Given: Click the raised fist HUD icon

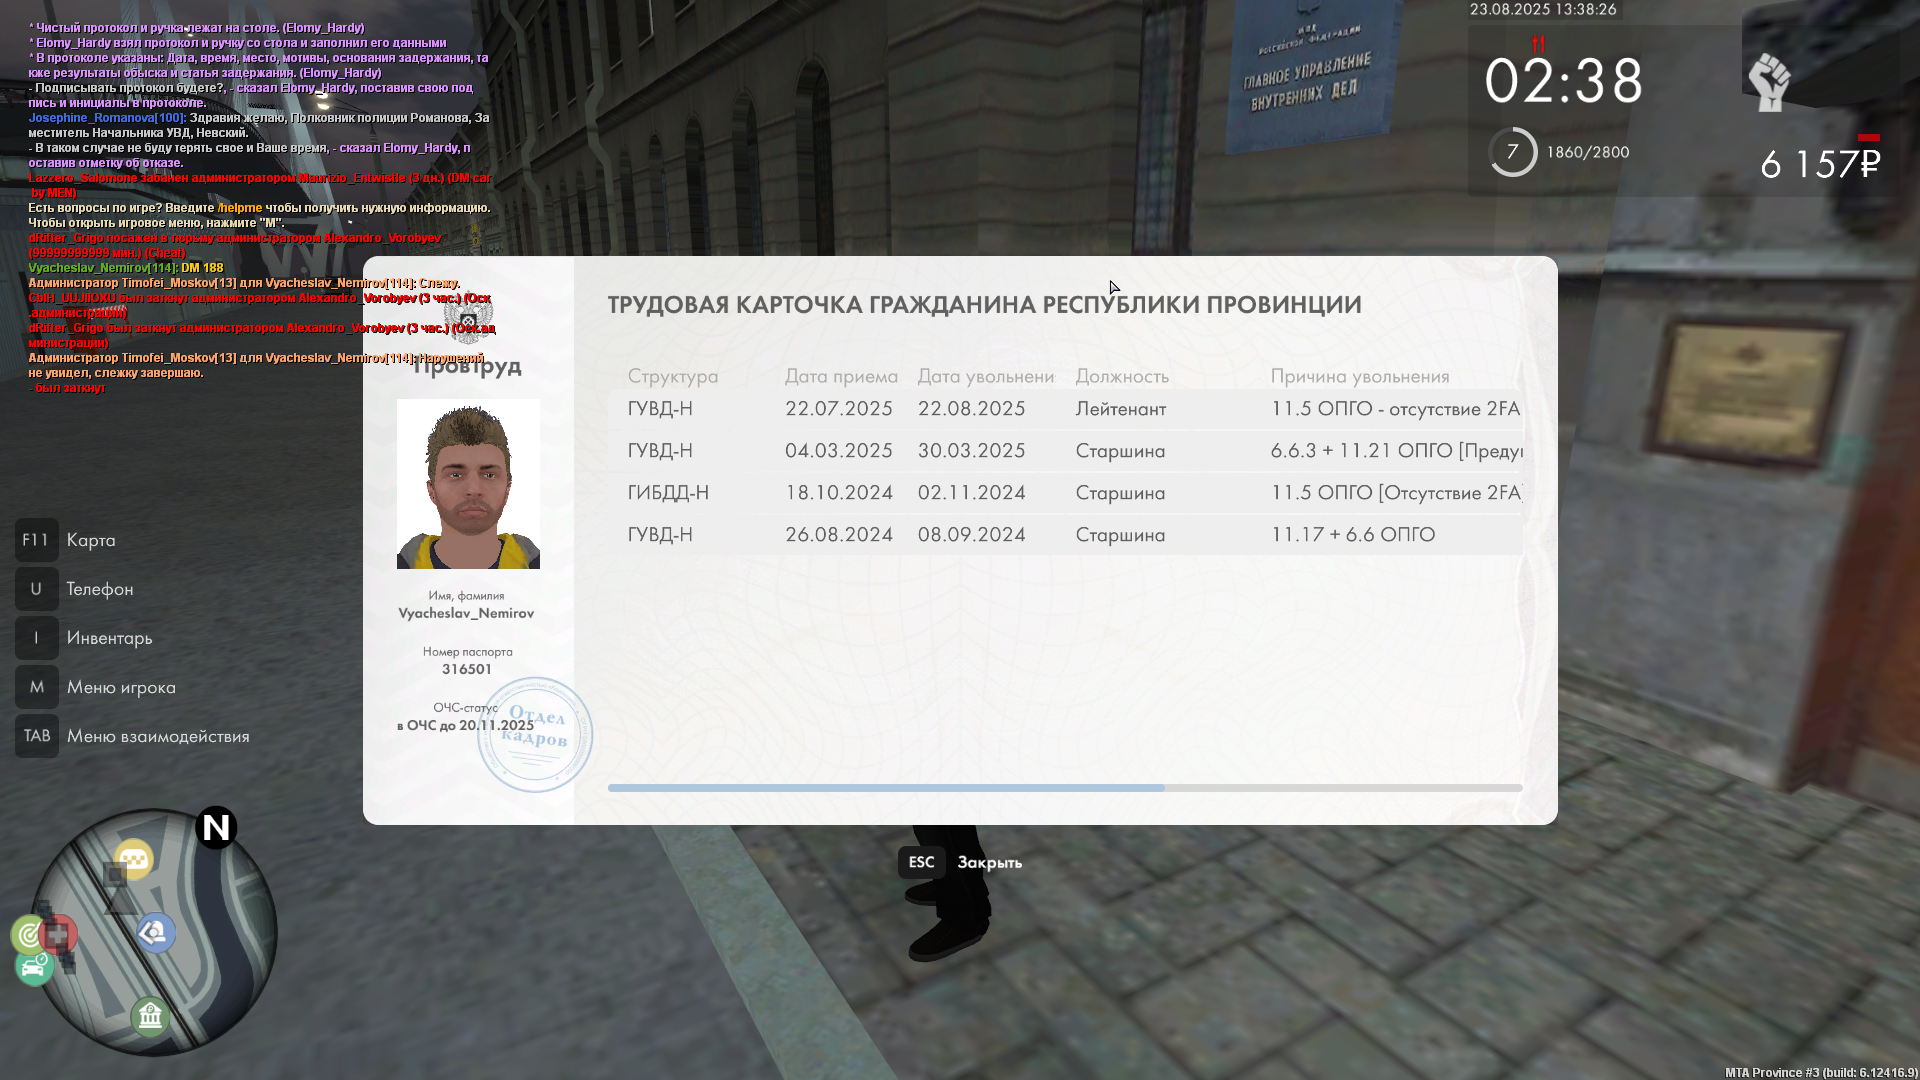Looking at the screenshot, I should [x=1769, y=82].
